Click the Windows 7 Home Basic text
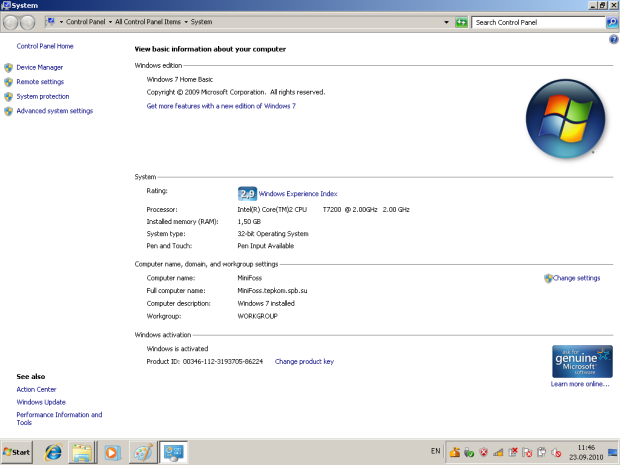This screenshot has height=465, width=620. (x=180, y=79)
